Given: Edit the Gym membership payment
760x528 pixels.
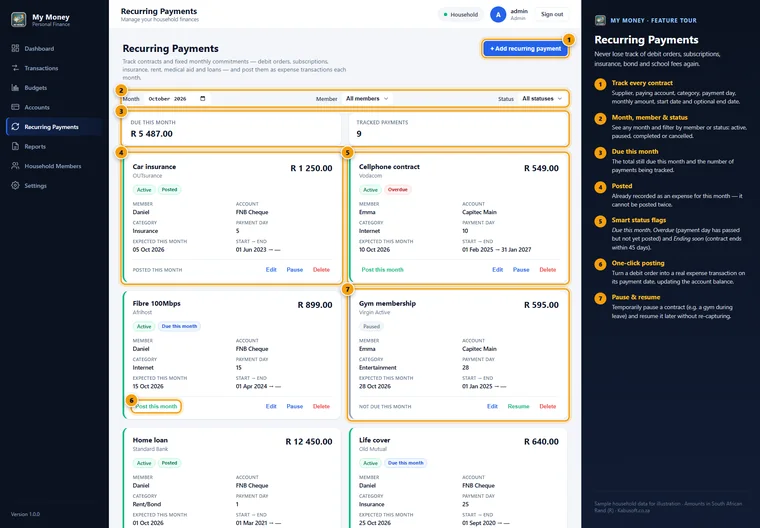Looking at the screenshot, I should tap(492, 406).
